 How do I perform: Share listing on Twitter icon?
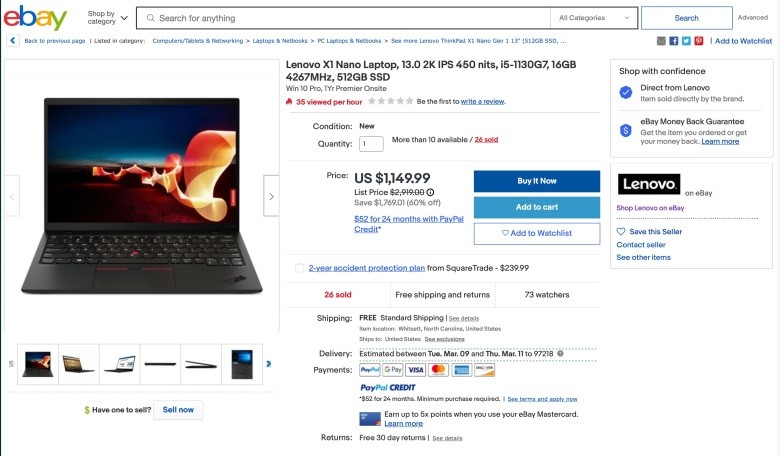coord(686,41)
